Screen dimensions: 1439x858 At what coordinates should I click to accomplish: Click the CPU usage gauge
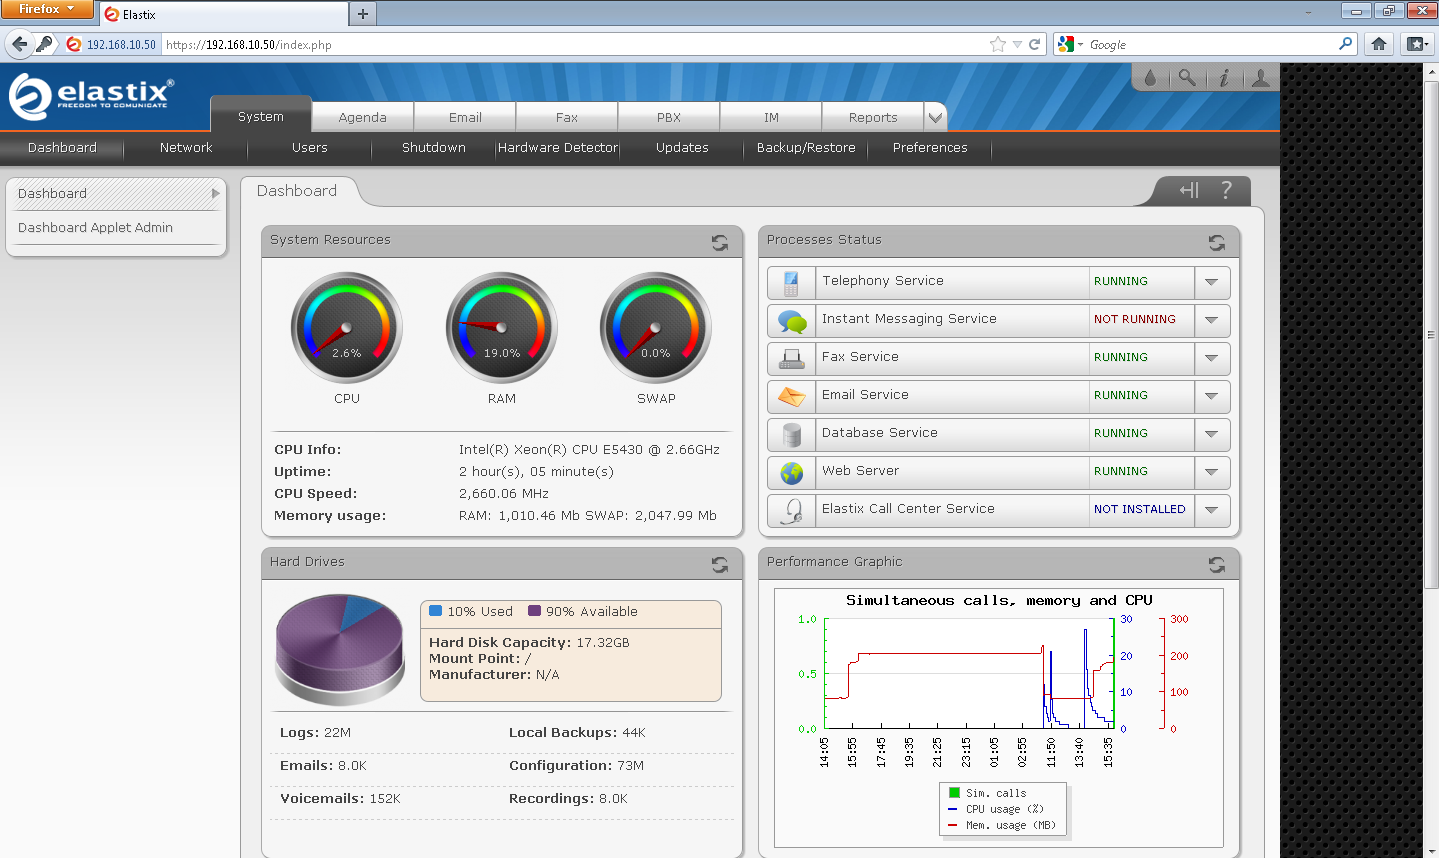click(347, 328)
